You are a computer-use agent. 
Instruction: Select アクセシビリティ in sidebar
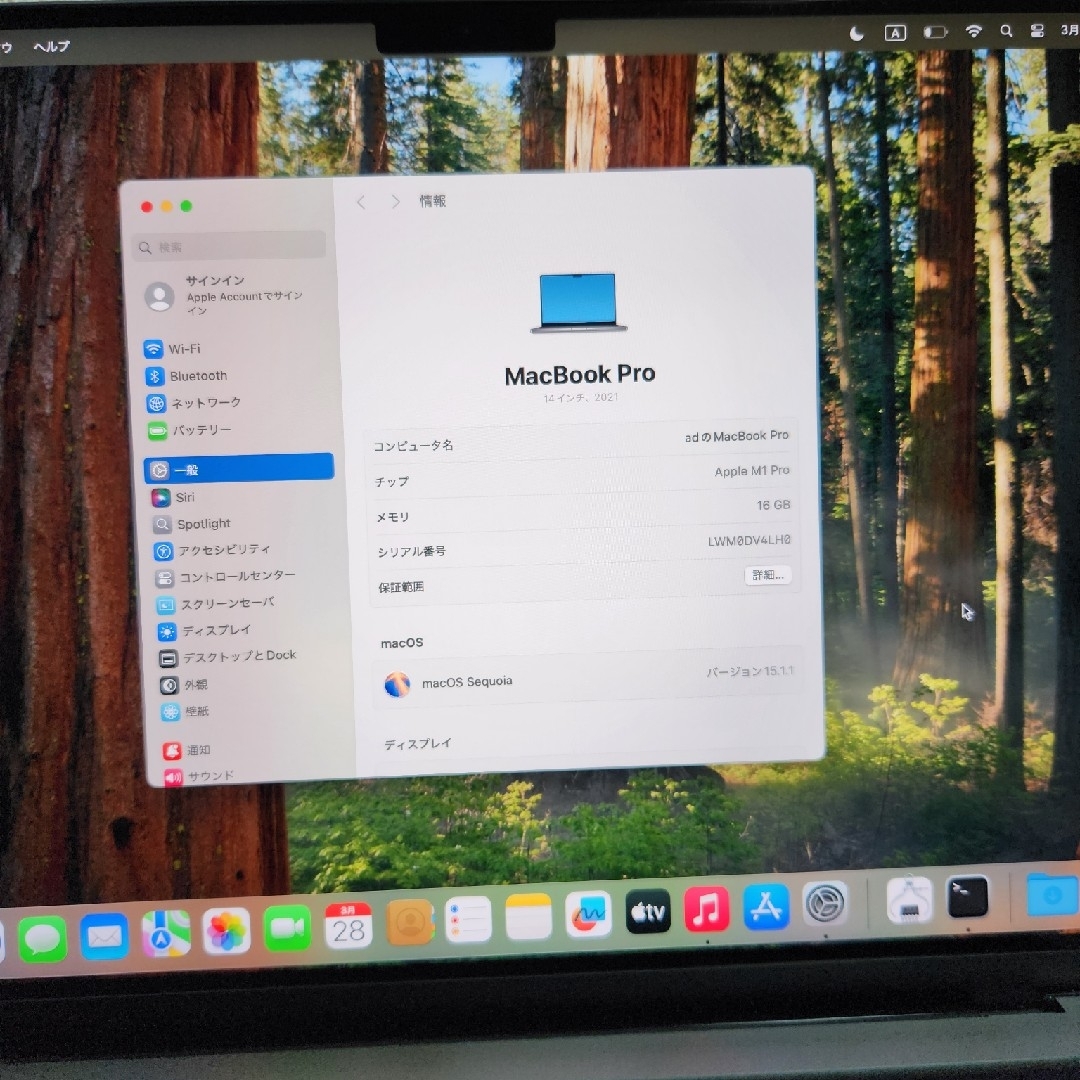point(213,550)
